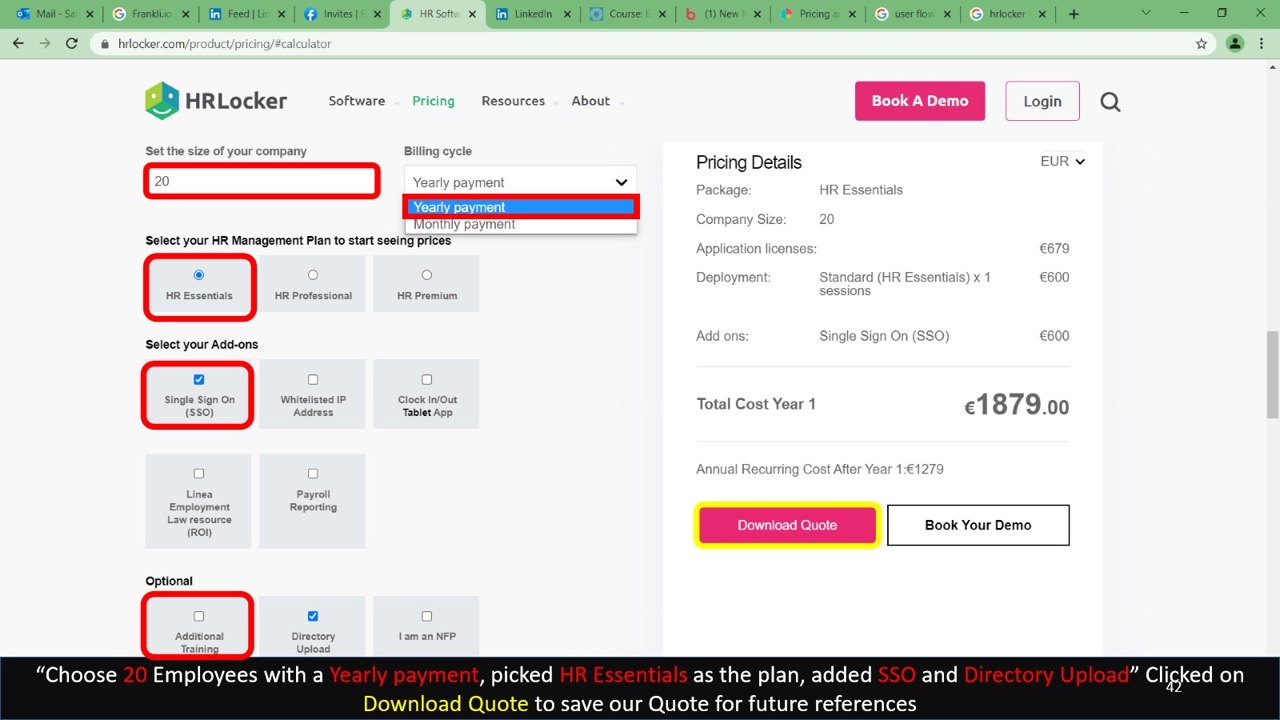1280x720 pixels.
Task: Check the I am an NFP option
Action: click(427, 616)
